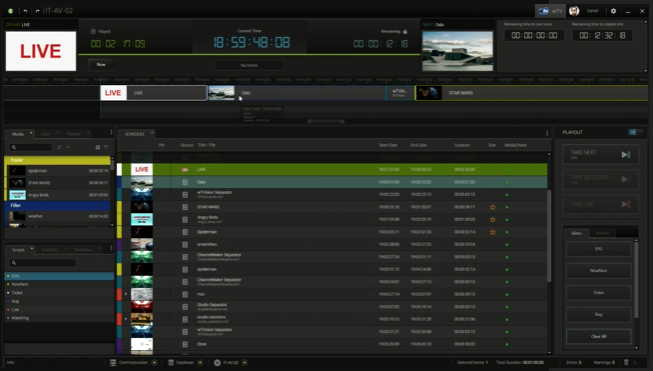
Task: Click the Take Next play-skip icon
Action: point(626,154)
